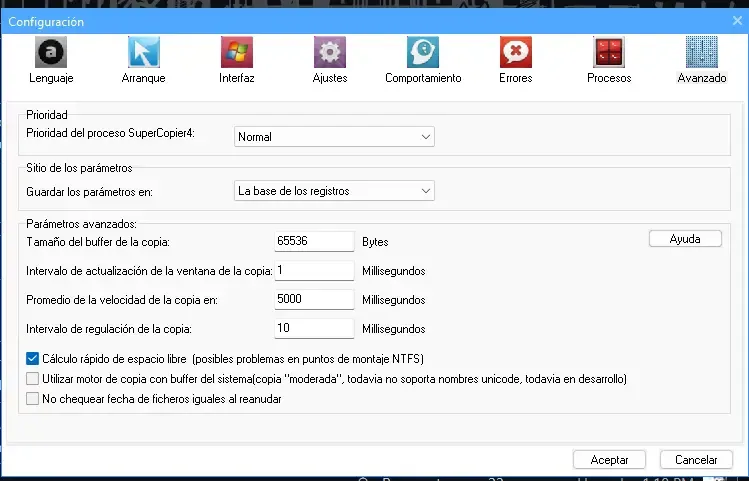Enable motor de copia con buffer del sistema

32,378
